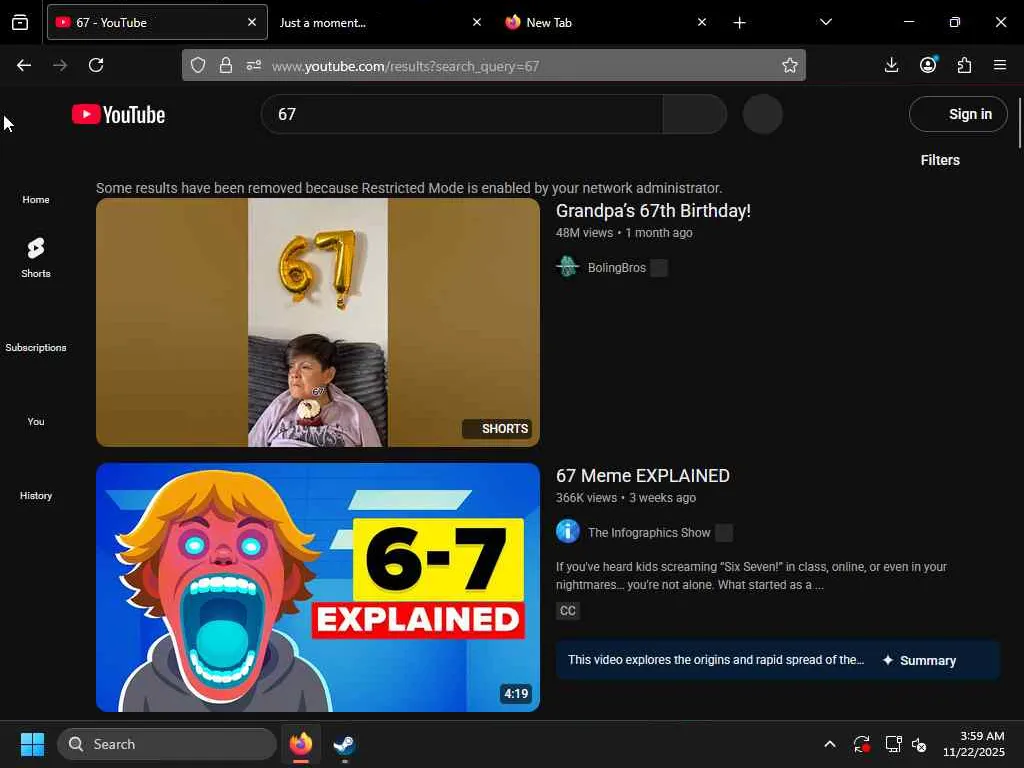Click the 67 Meme video description text
This screenshot has height=768, width=1024.
[x=751, y=575]
